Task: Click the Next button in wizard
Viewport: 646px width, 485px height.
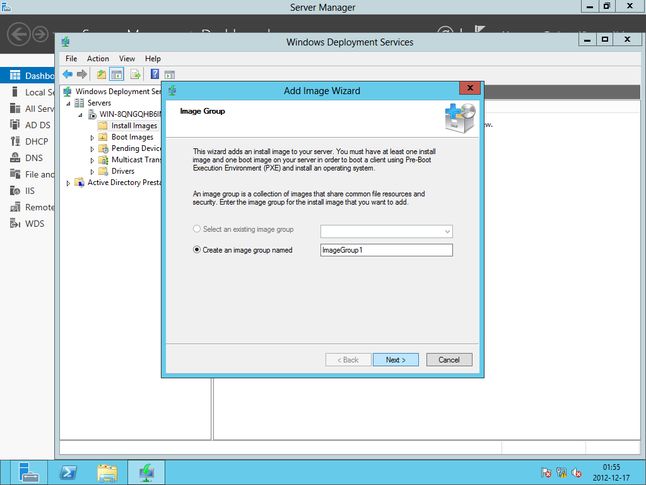Action: coord(396,360)
